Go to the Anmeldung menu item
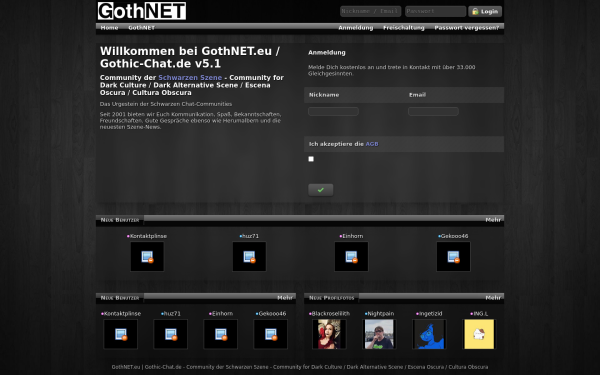This screenshot has height=375, width=600. pyautogui.click(x=355, y=28)
